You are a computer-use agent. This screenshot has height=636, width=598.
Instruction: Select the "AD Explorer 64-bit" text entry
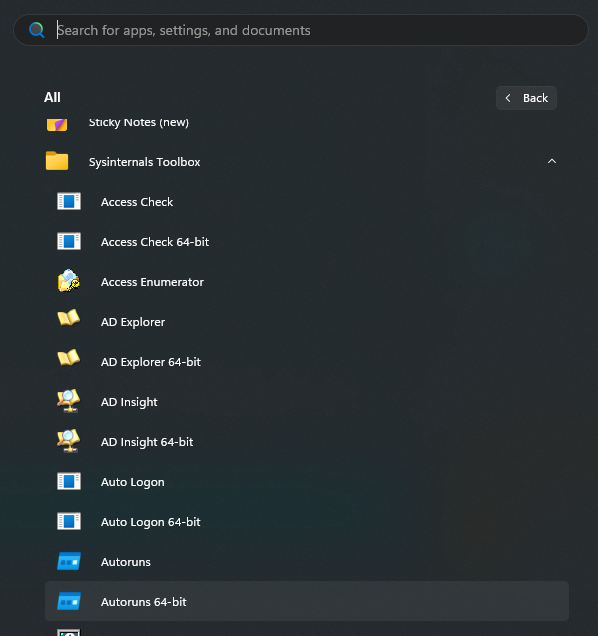click(151, 362)
